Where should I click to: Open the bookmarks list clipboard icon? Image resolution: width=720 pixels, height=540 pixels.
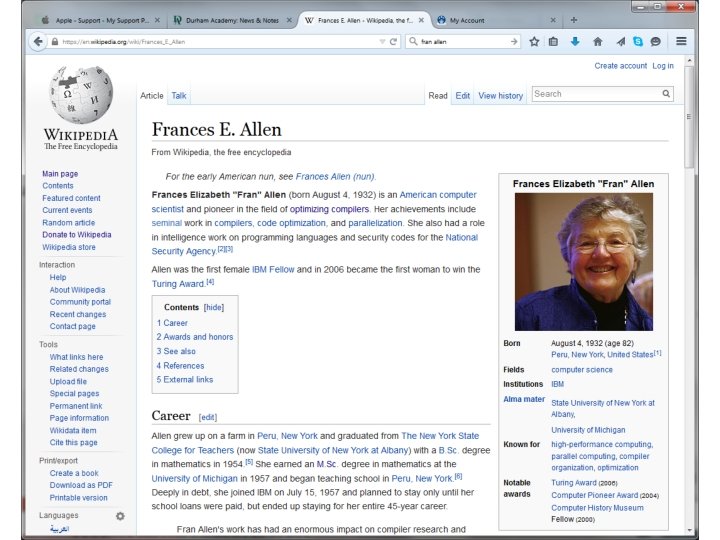click(553, 41)
